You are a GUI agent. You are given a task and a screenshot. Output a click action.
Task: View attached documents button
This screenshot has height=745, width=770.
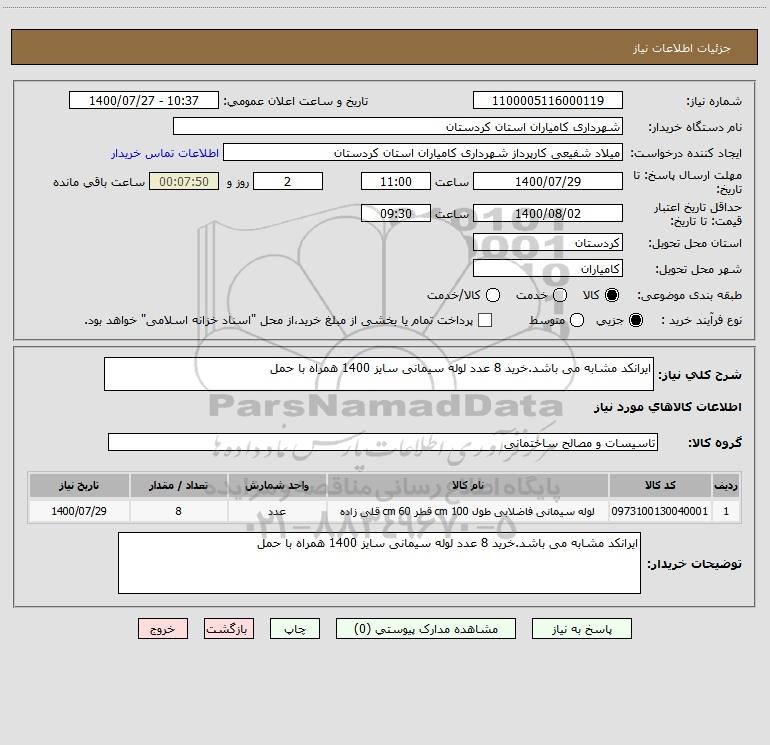[x=426, y=629]
